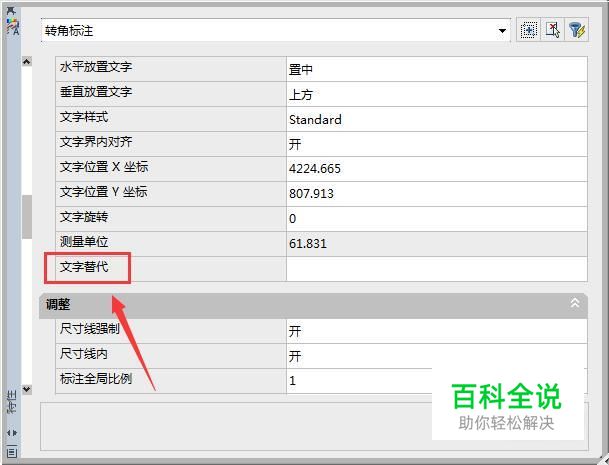This screenshot has height=465, width=609.
Task: Open the 转角标注 object type dropdown
Action: [276, 30]
